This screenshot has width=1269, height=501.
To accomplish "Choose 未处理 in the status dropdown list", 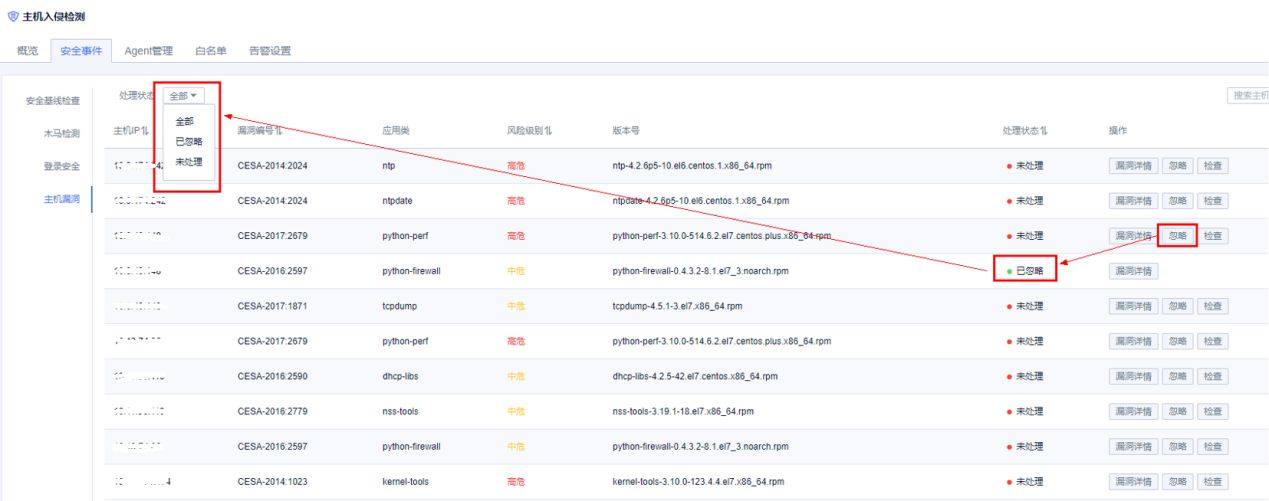I will pyautogui.click(x=188, y=161).
